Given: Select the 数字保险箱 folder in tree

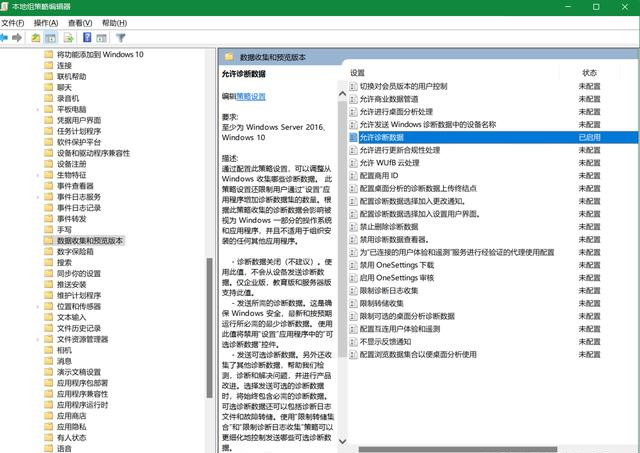Looking at the screenshot, I should [77, 251].
